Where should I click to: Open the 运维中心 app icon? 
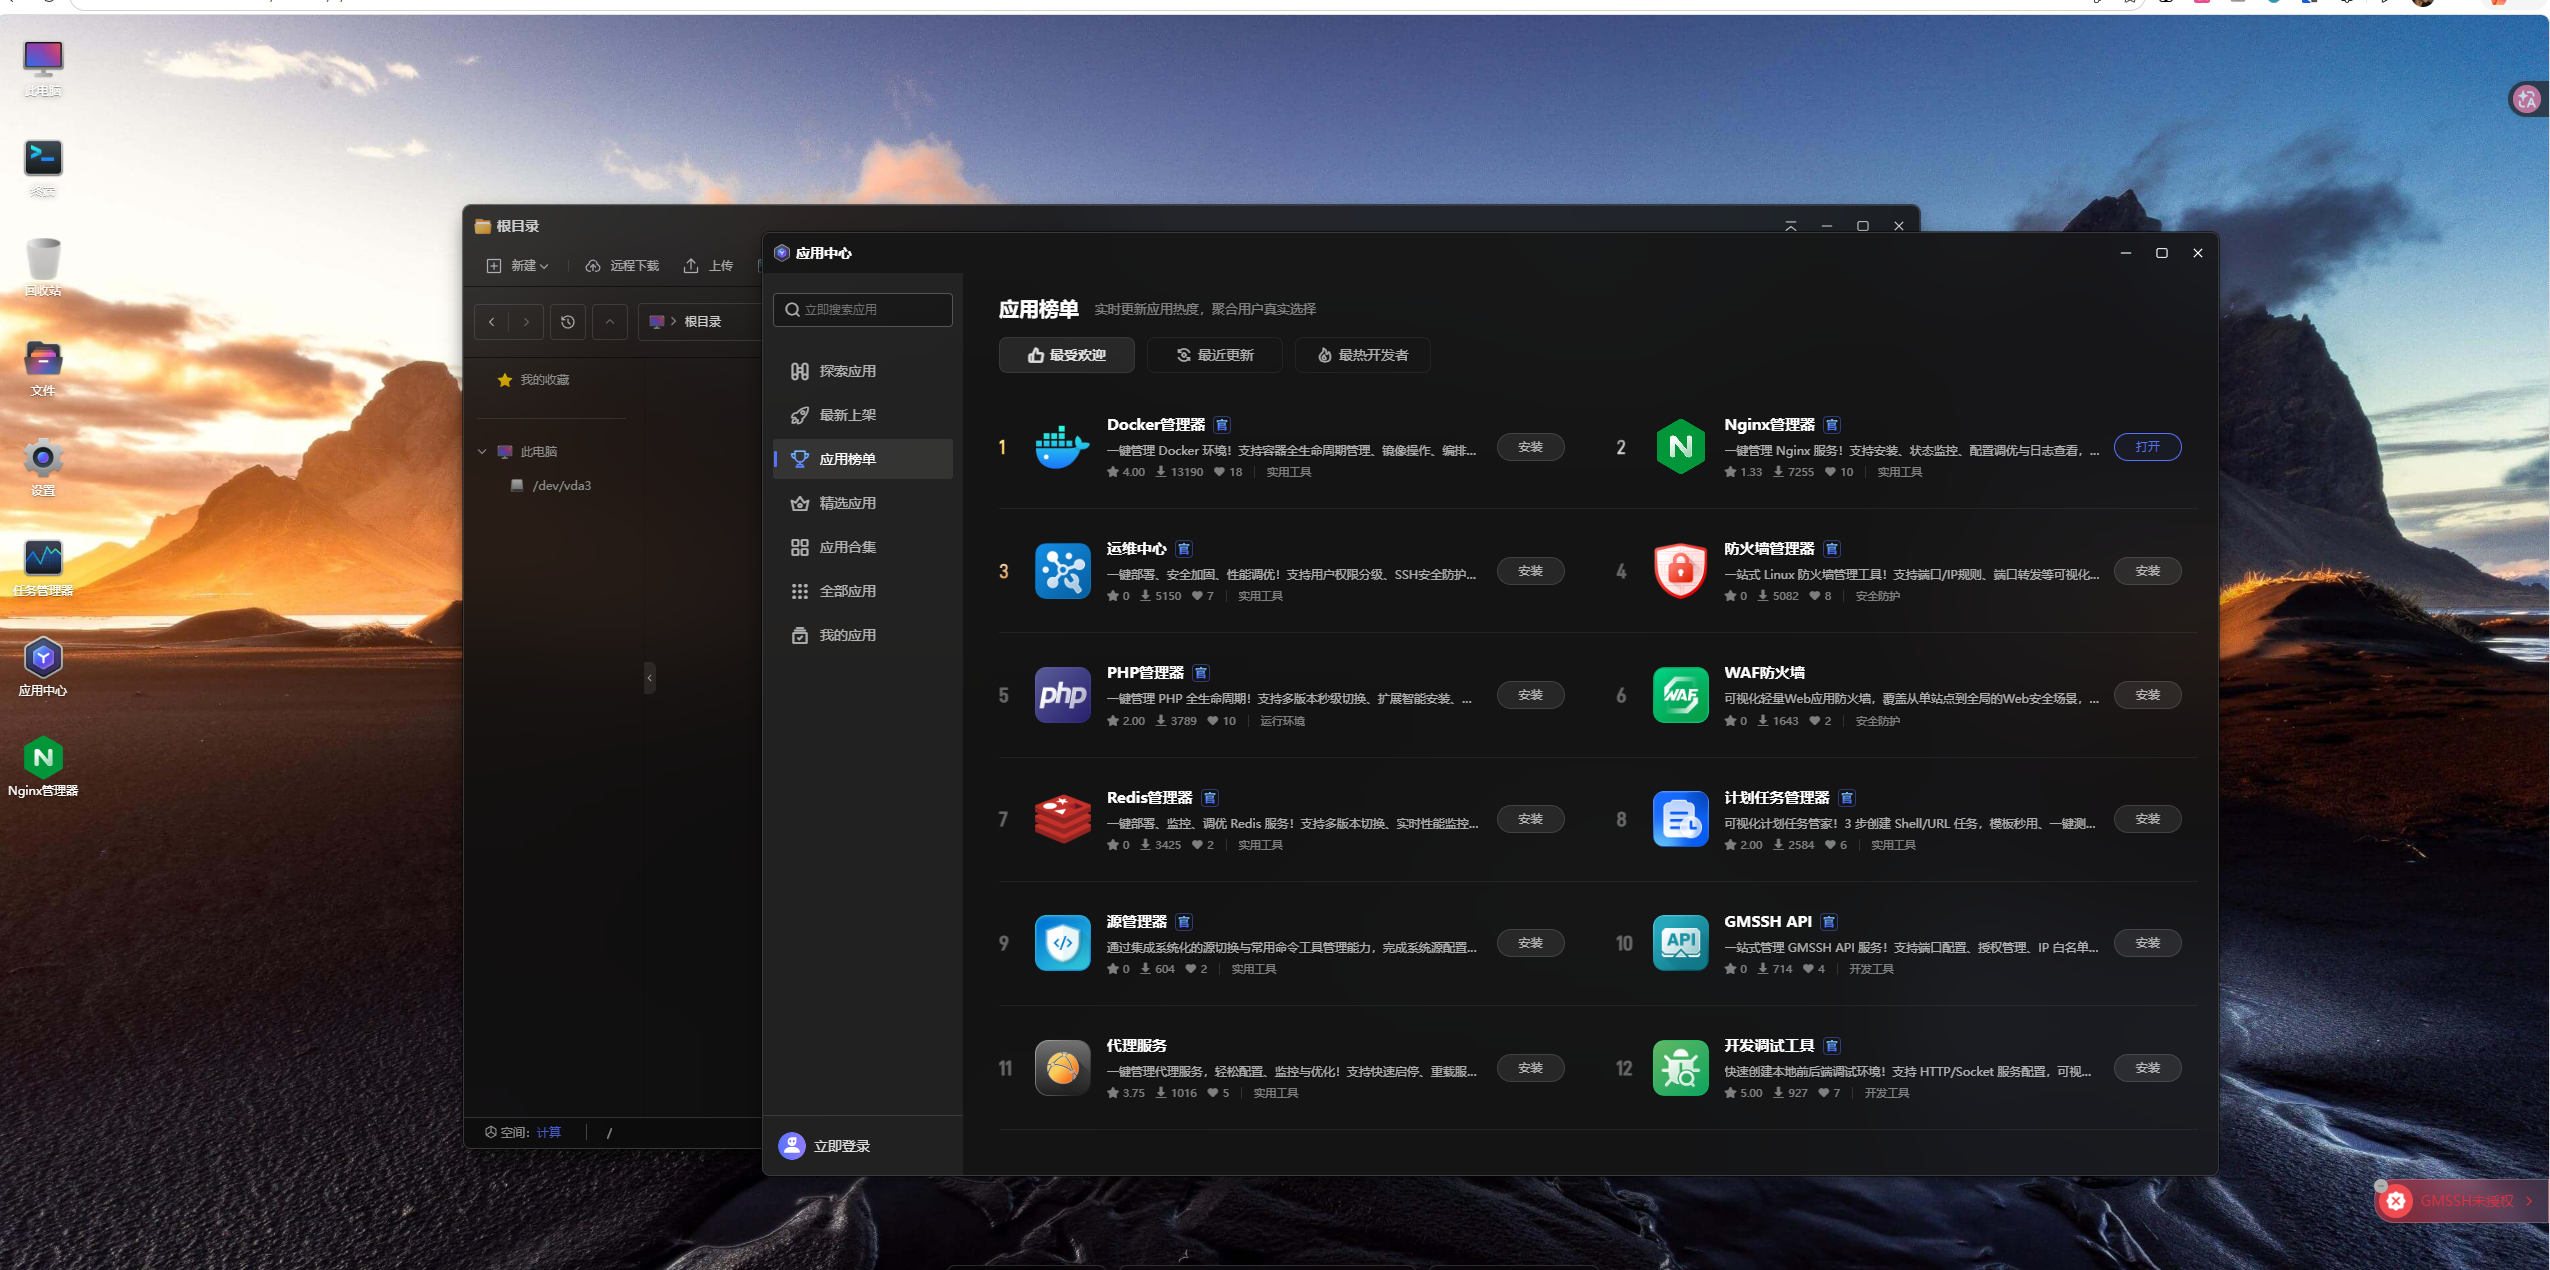[x=1062, y=571]
